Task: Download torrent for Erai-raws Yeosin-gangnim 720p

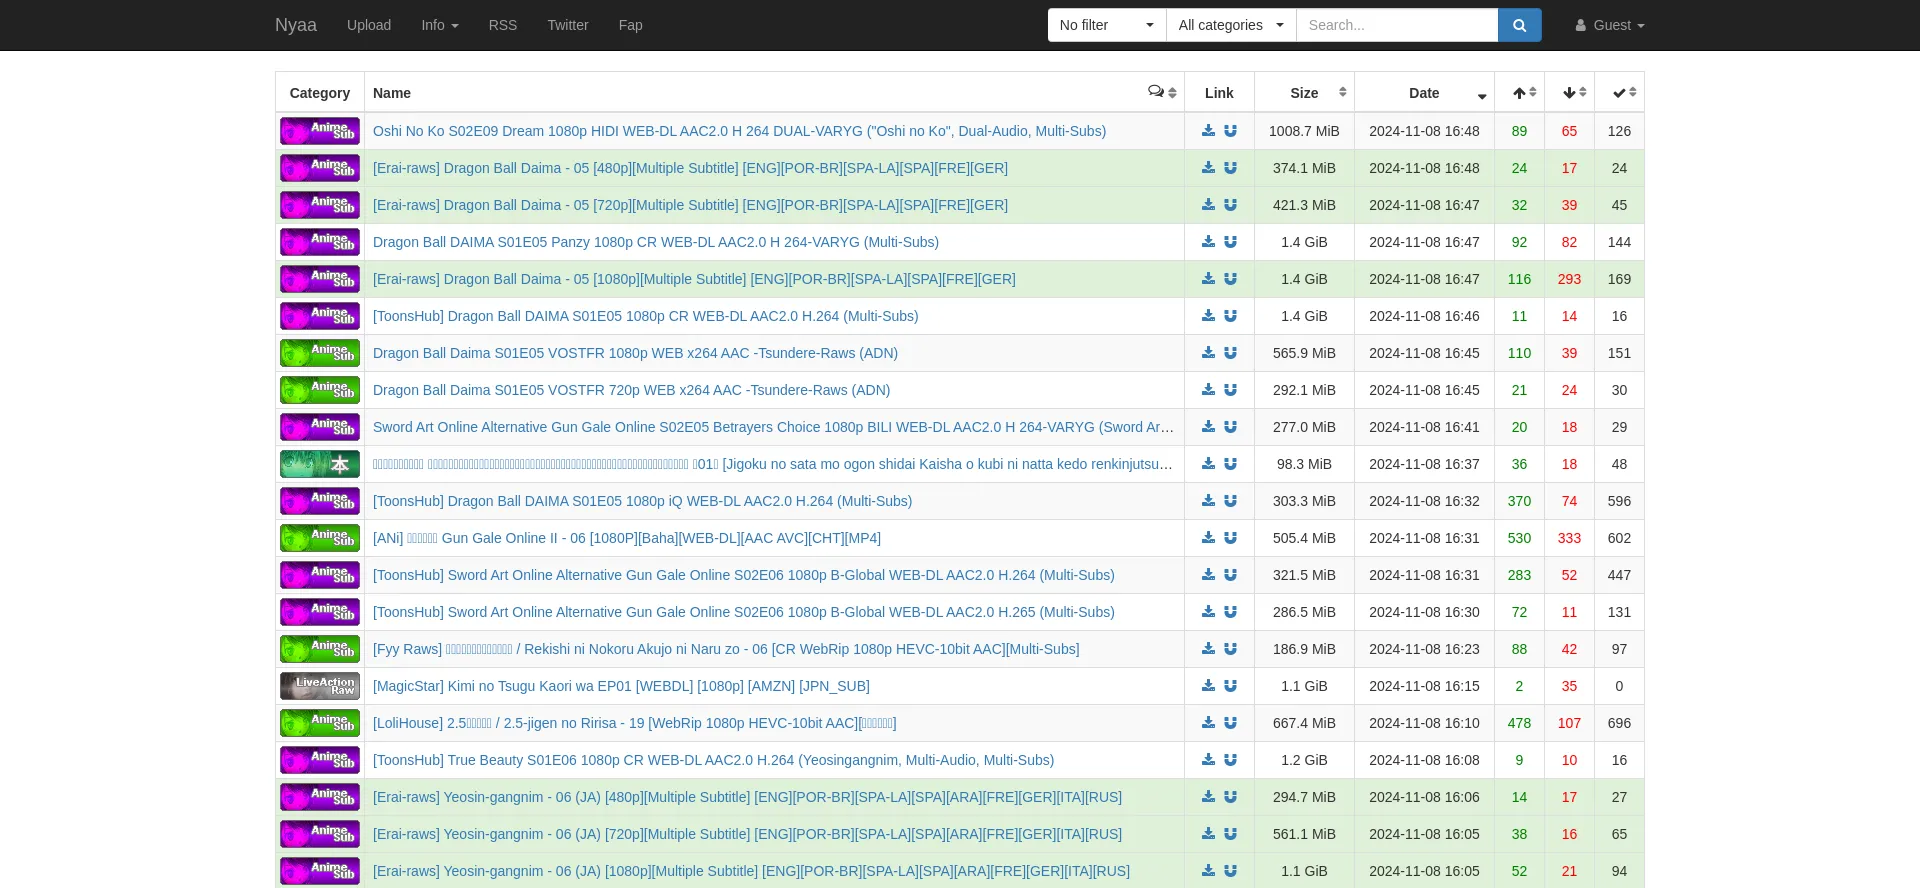Action: (x=1208, y=834)
